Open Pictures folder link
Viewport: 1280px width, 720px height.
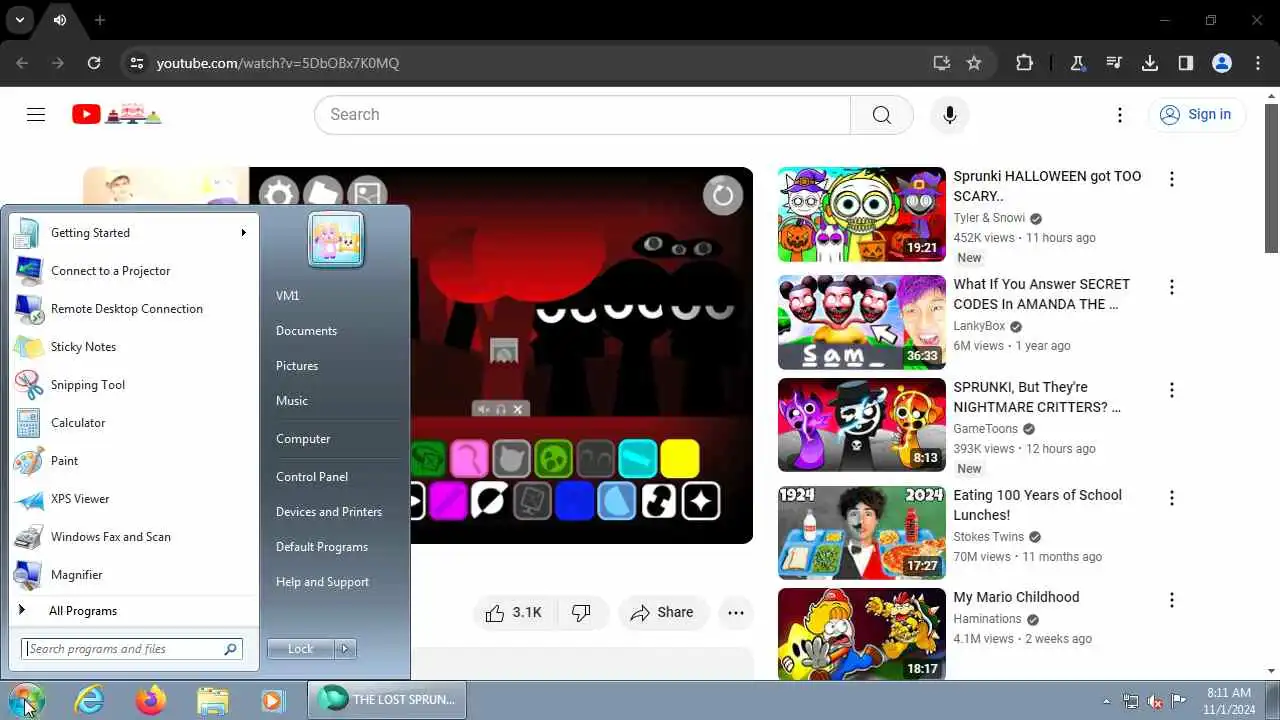click(297, 366)
